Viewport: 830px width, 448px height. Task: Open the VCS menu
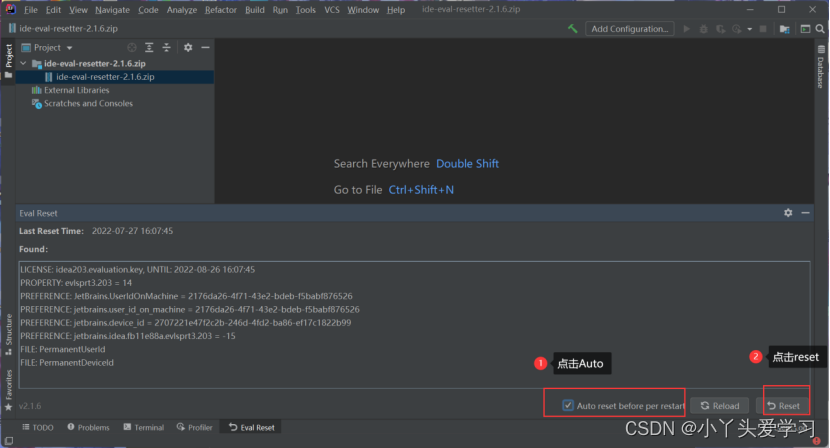(332, 10)
